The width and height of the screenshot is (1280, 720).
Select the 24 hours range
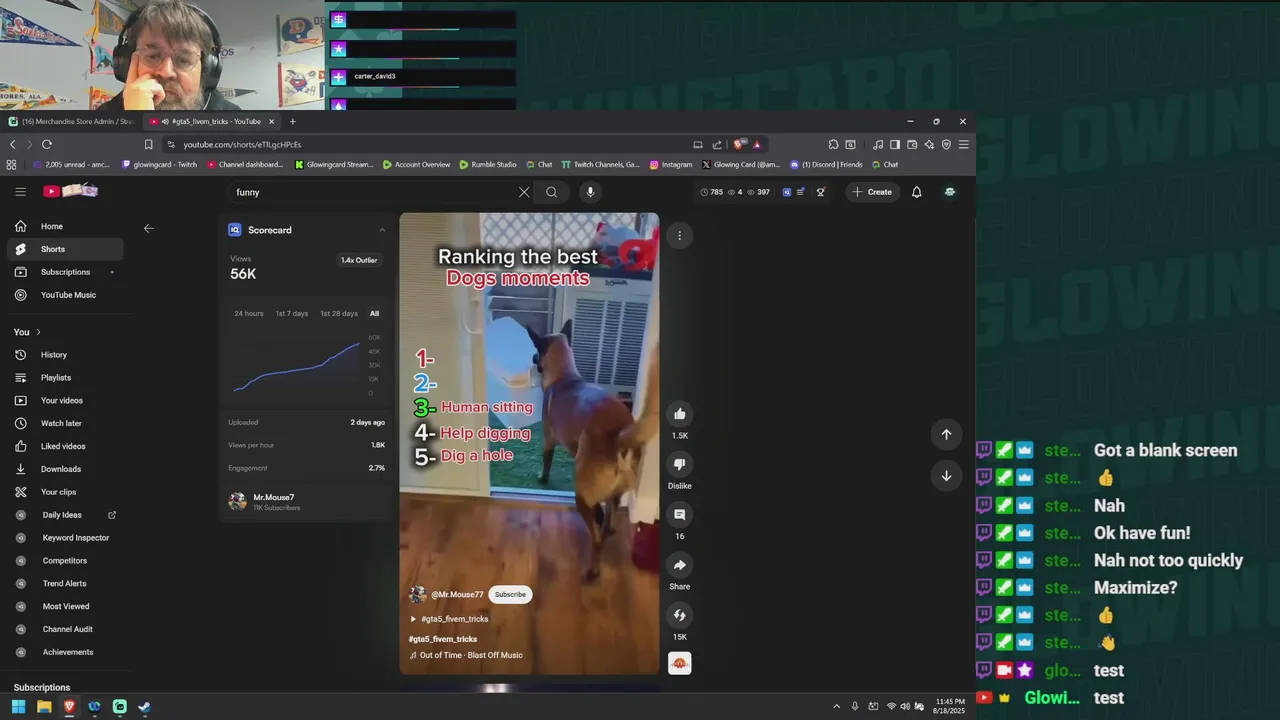click(x=249, y=314)
